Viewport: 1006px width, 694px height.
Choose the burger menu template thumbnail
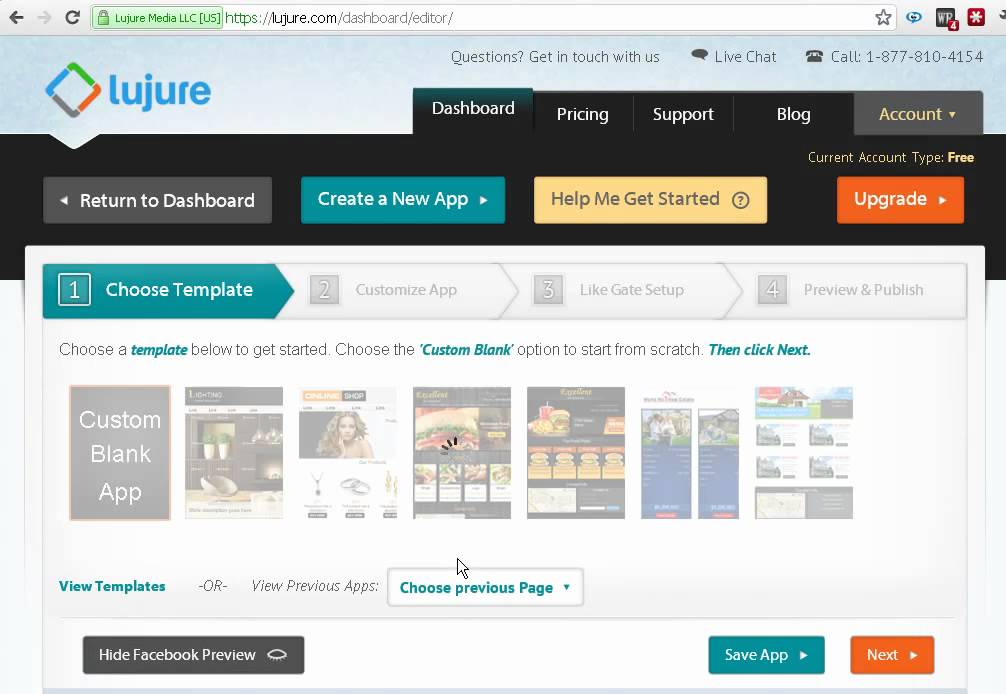coord(576,453)
